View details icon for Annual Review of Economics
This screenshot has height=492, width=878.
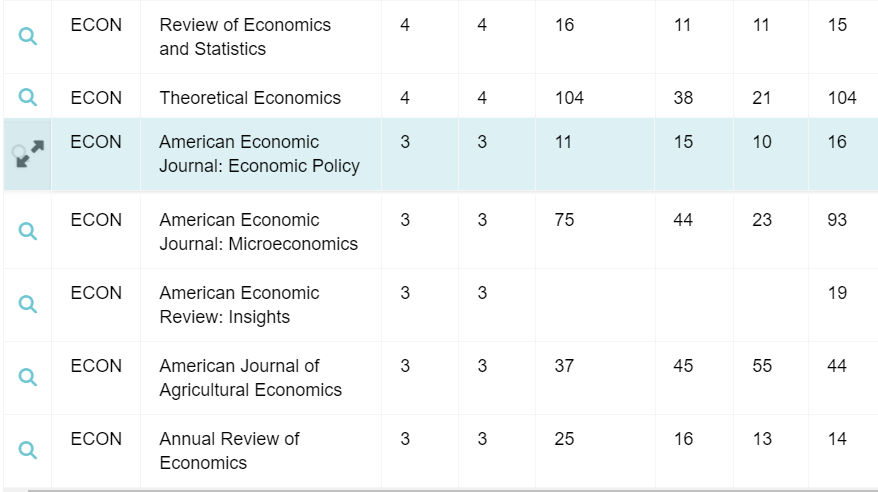(28, 450)
